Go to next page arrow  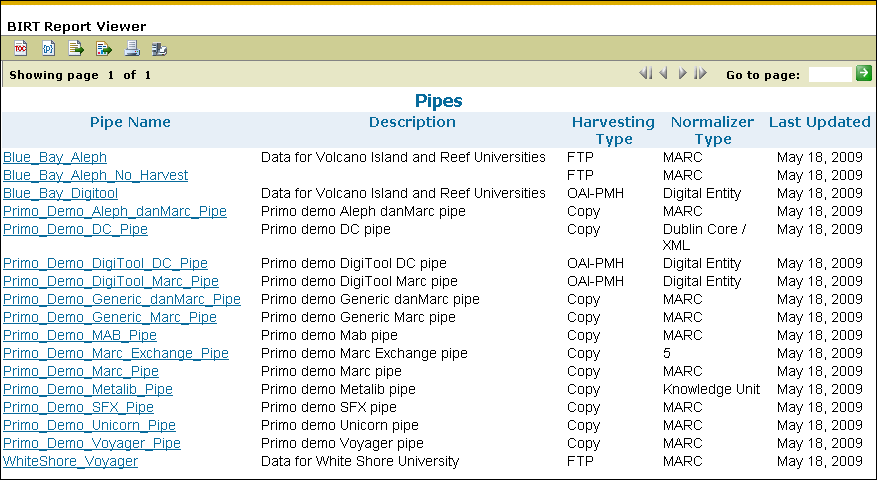[682, 73]
